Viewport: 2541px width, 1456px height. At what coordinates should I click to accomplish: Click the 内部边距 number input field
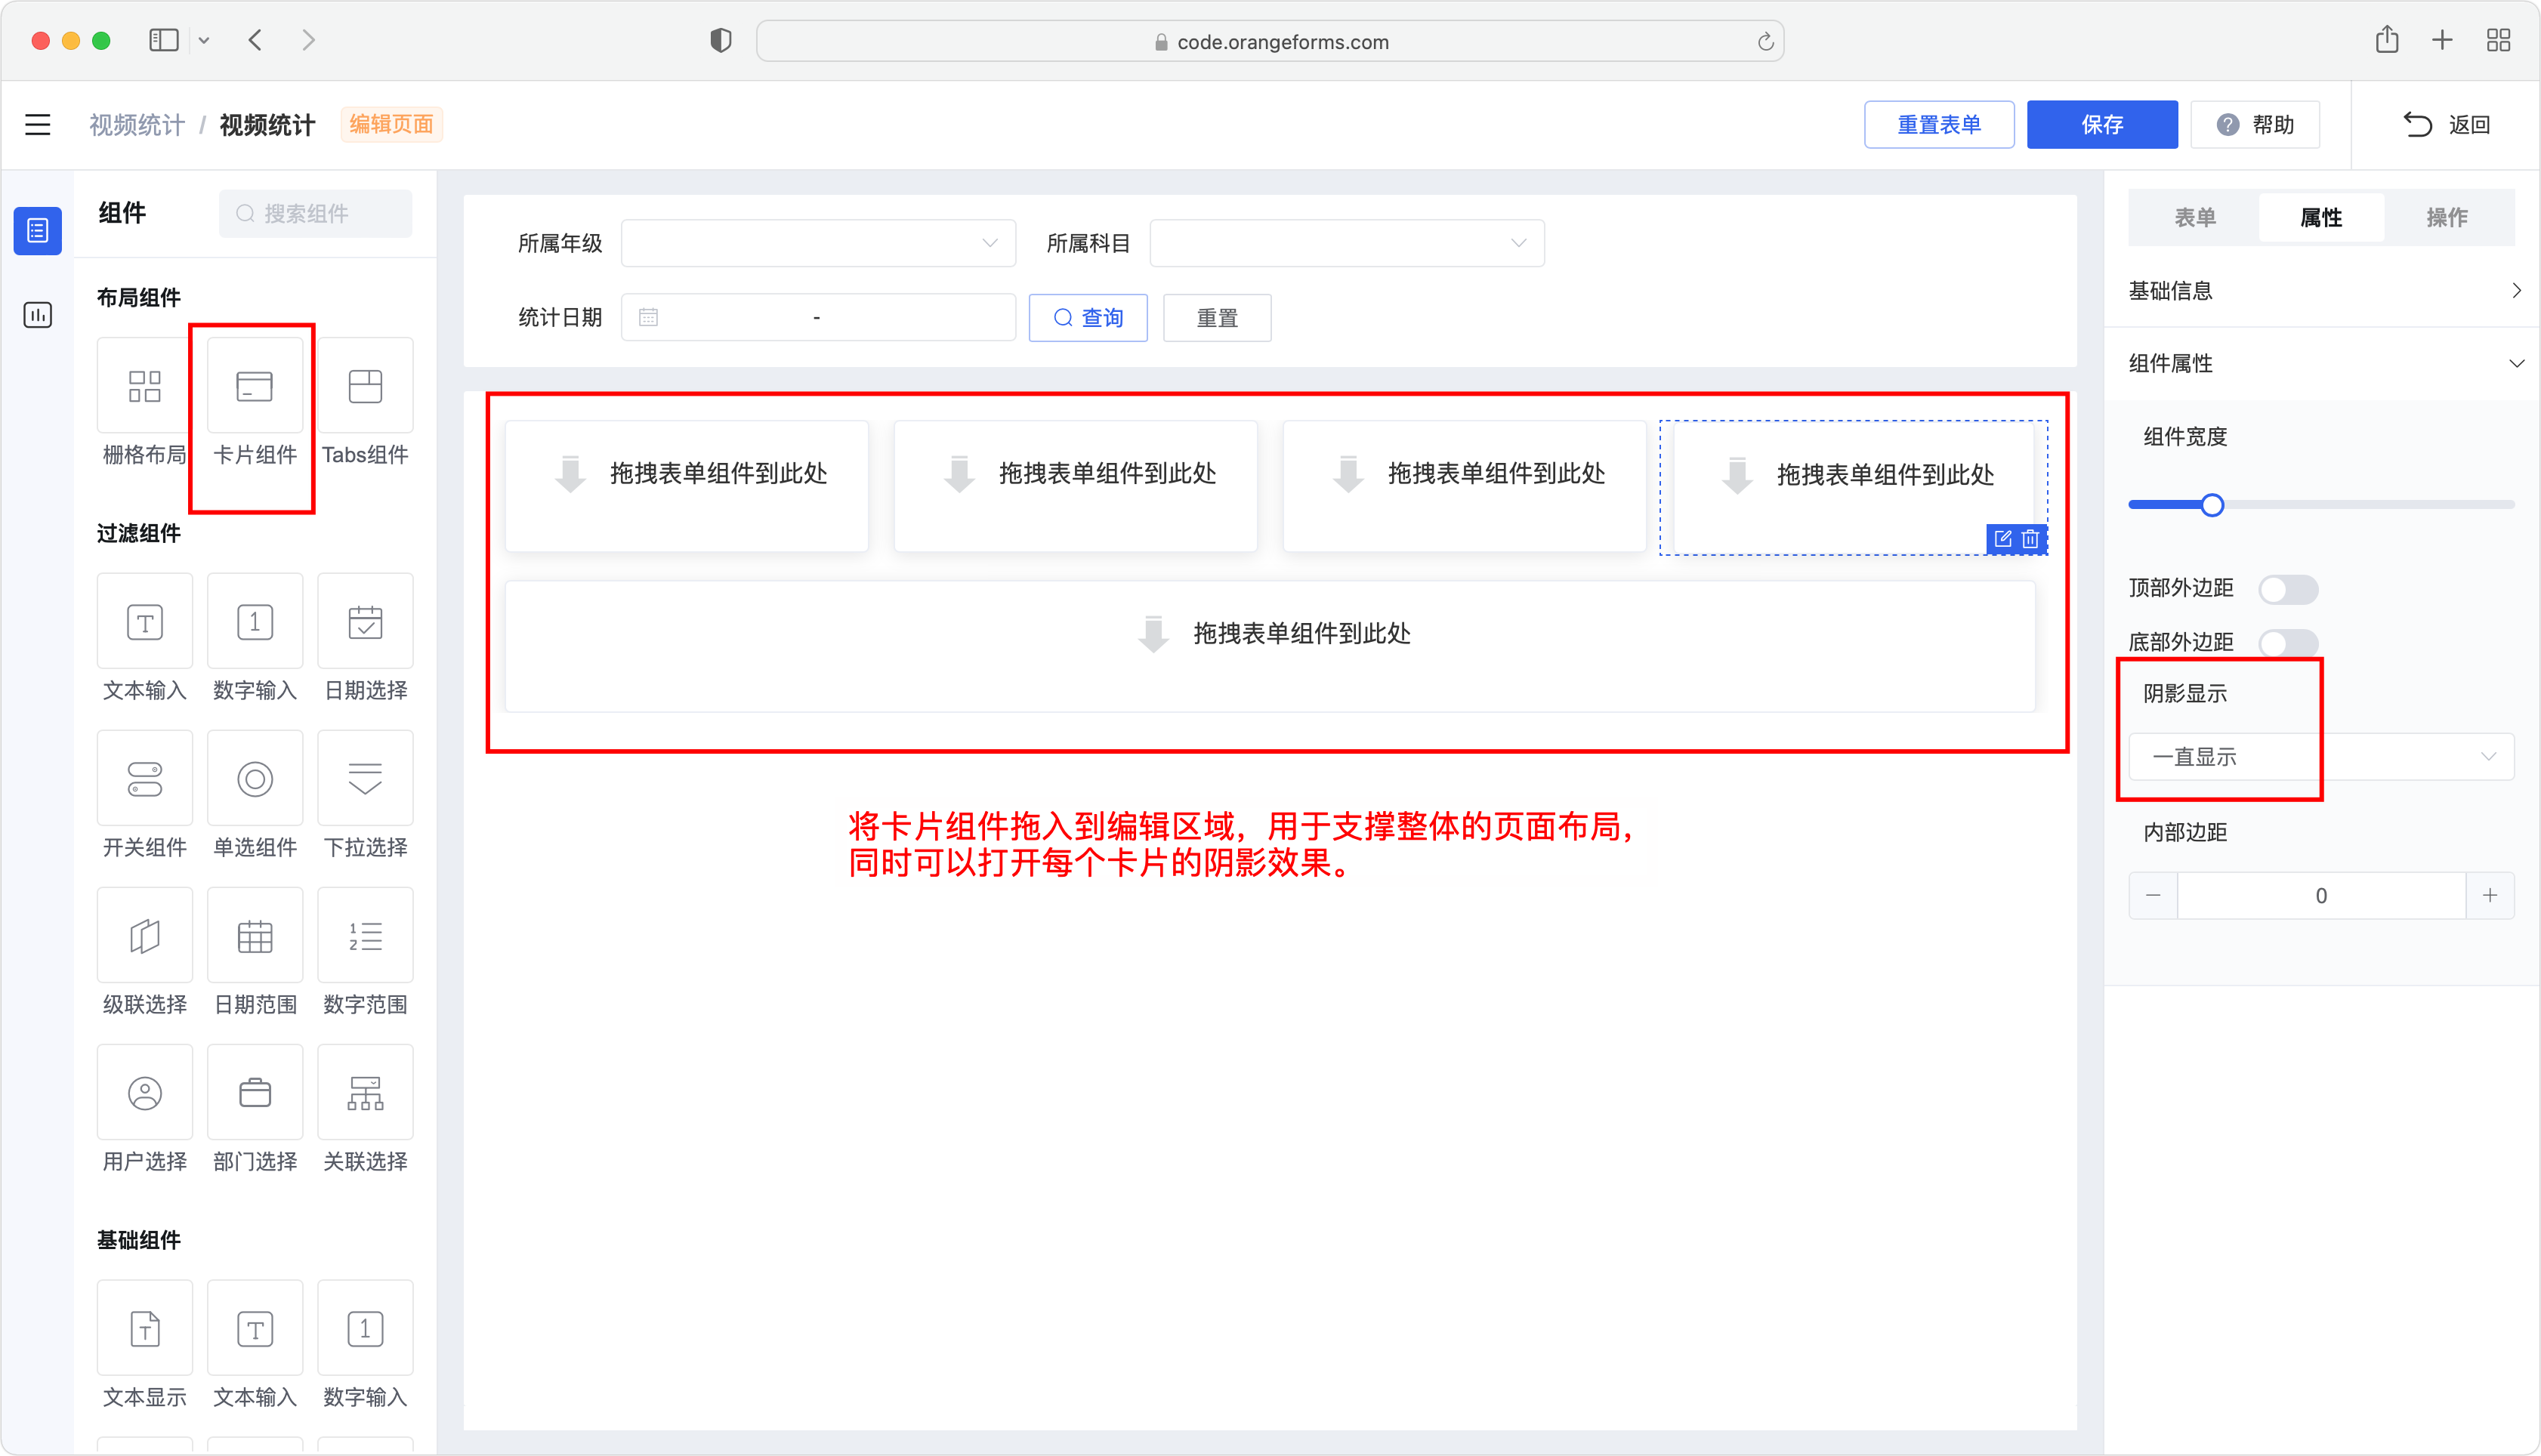pos(2321,895)
